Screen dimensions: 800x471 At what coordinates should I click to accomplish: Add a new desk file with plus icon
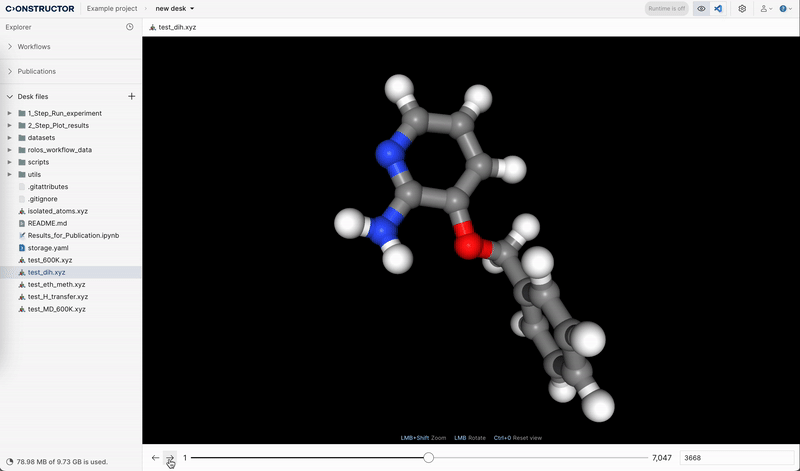pos(131,96)
